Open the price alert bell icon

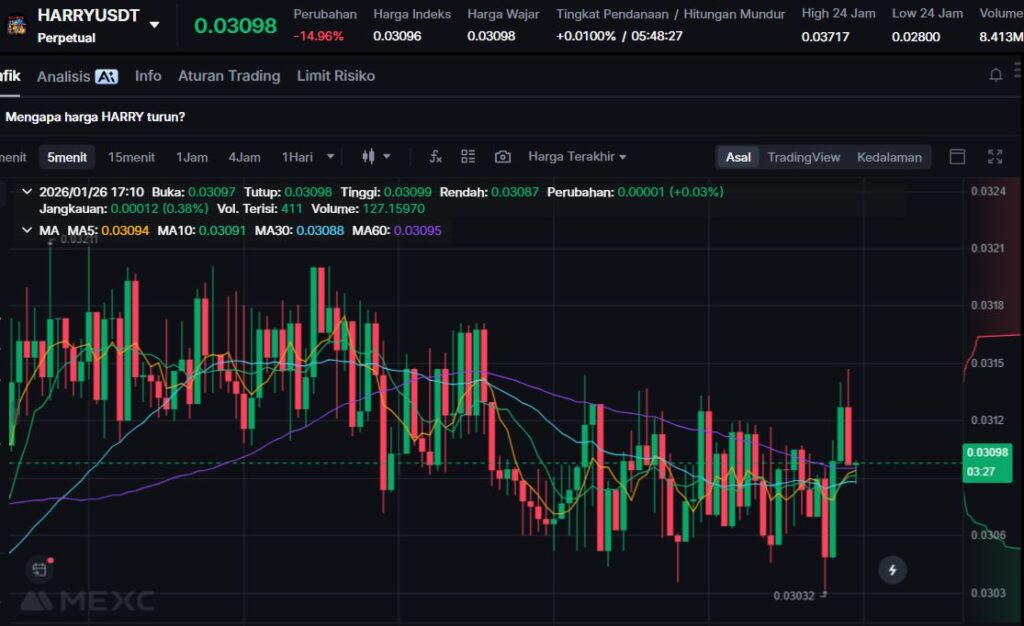[x=996, y=76]
